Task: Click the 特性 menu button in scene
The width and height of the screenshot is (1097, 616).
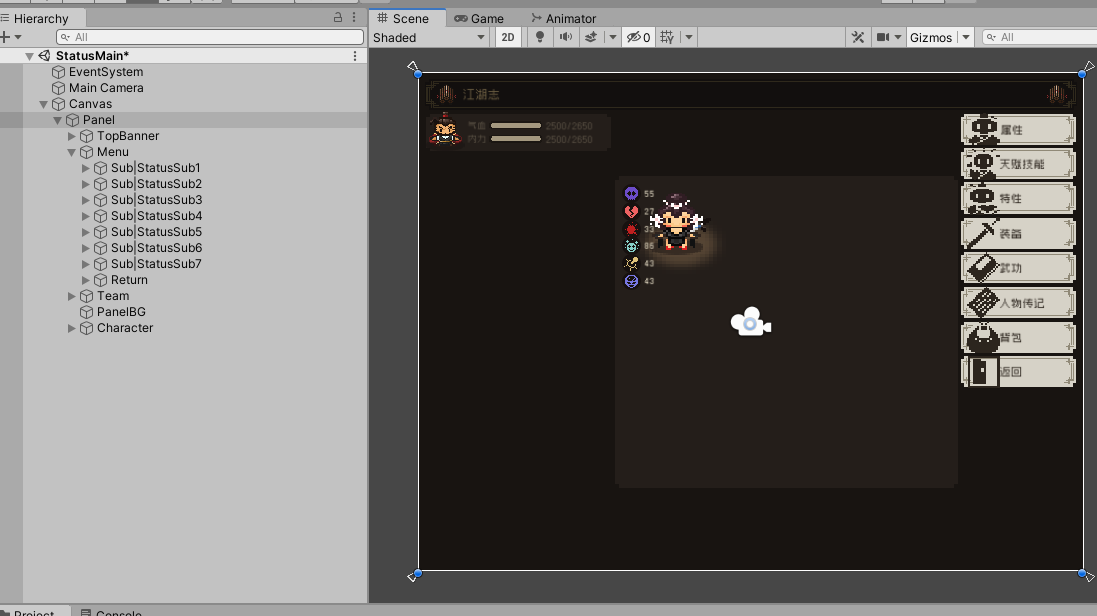Action: click(x=1018, y=198)
